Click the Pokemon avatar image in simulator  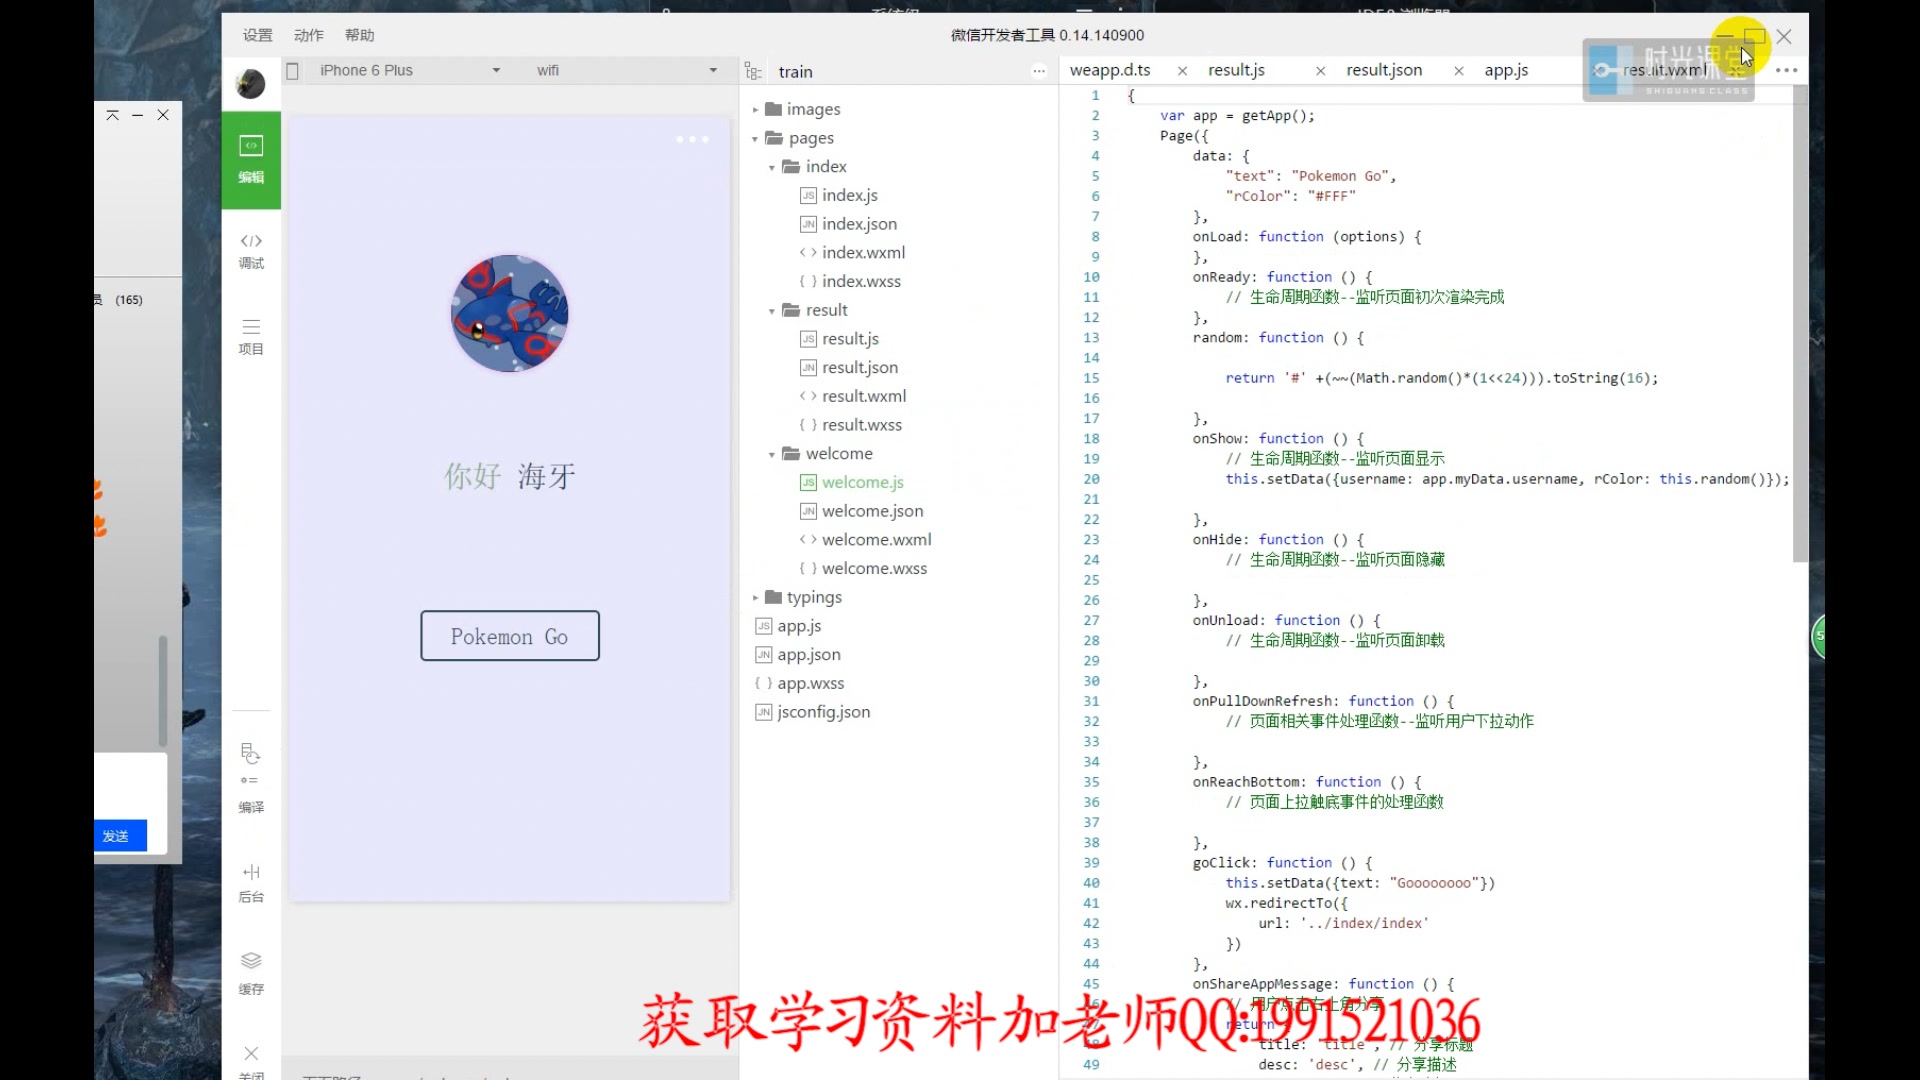[510, 313]
